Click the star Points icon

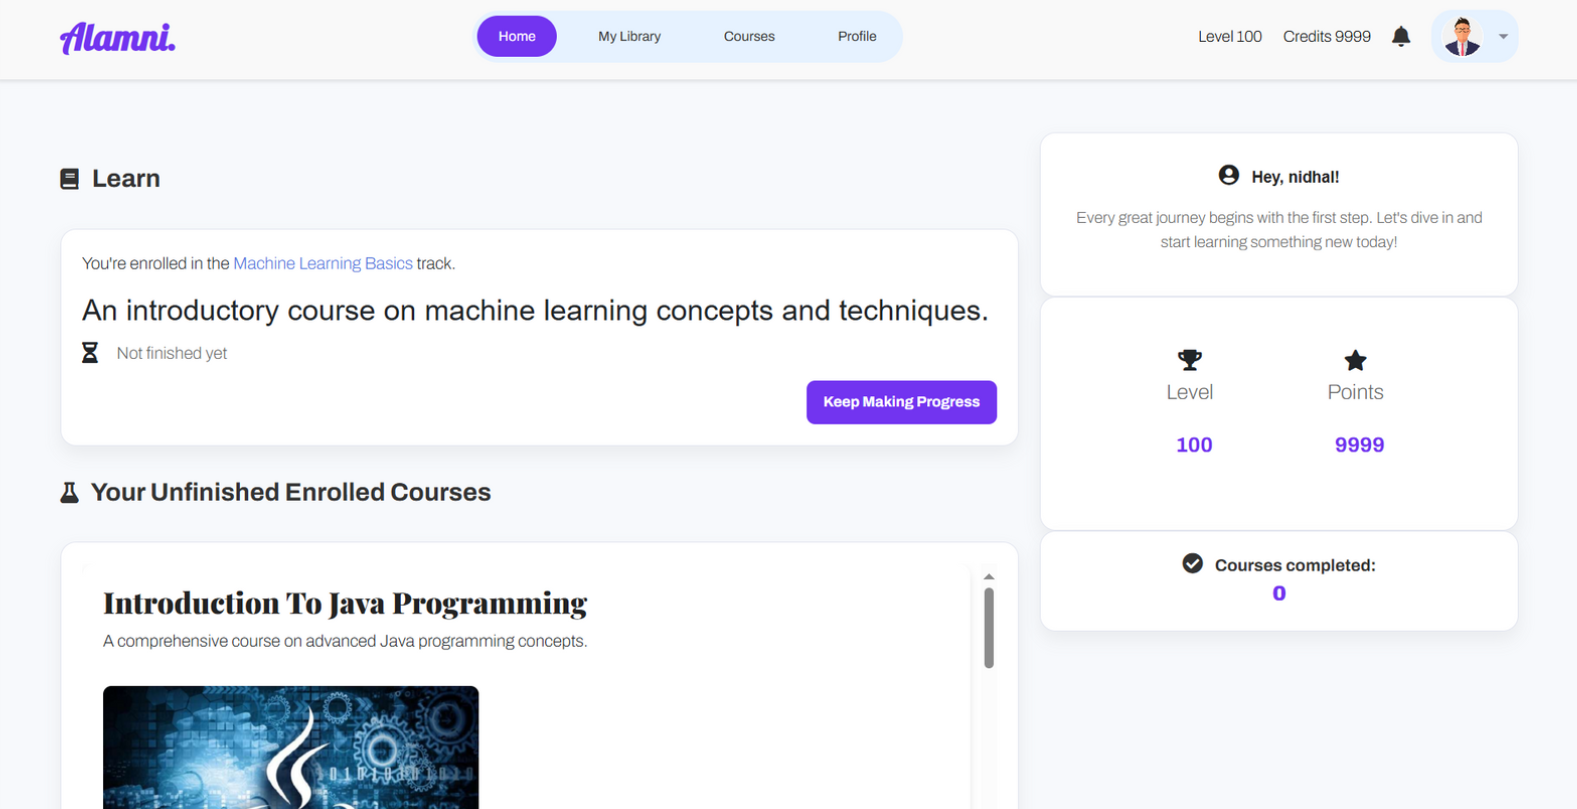(1355, 360)
